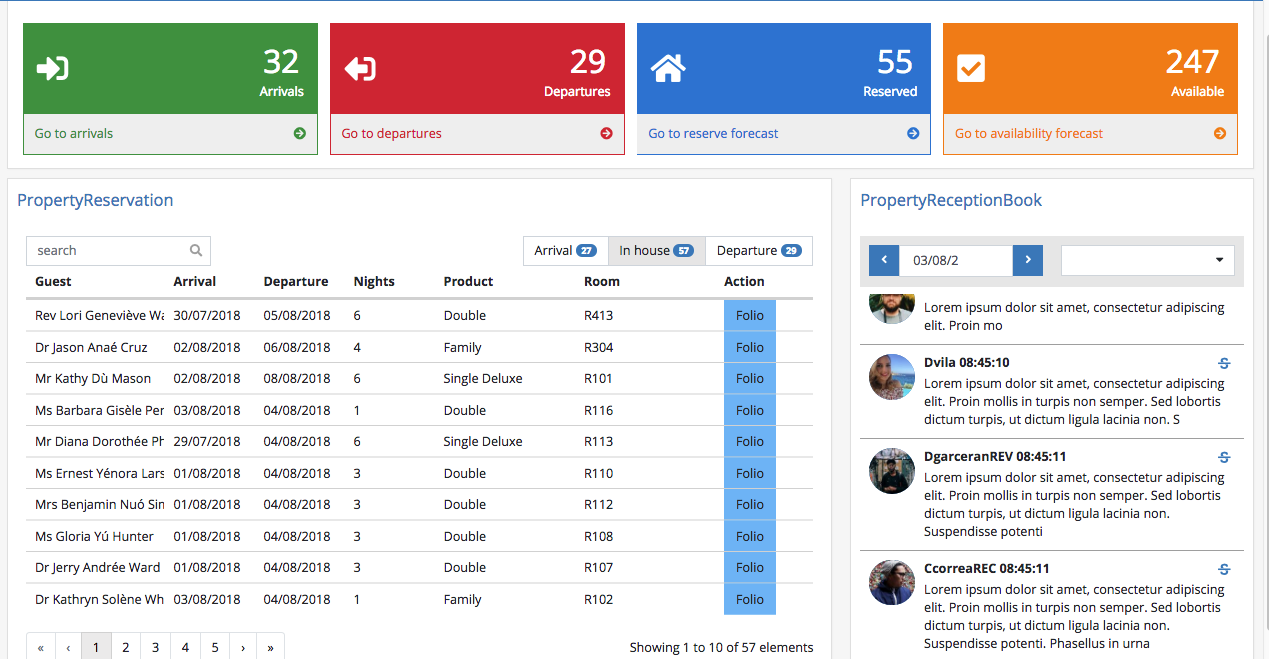The image size is (1269, 659).
Task: Click the red arrow icon beside Go to departures
Action: pos(606,134)
